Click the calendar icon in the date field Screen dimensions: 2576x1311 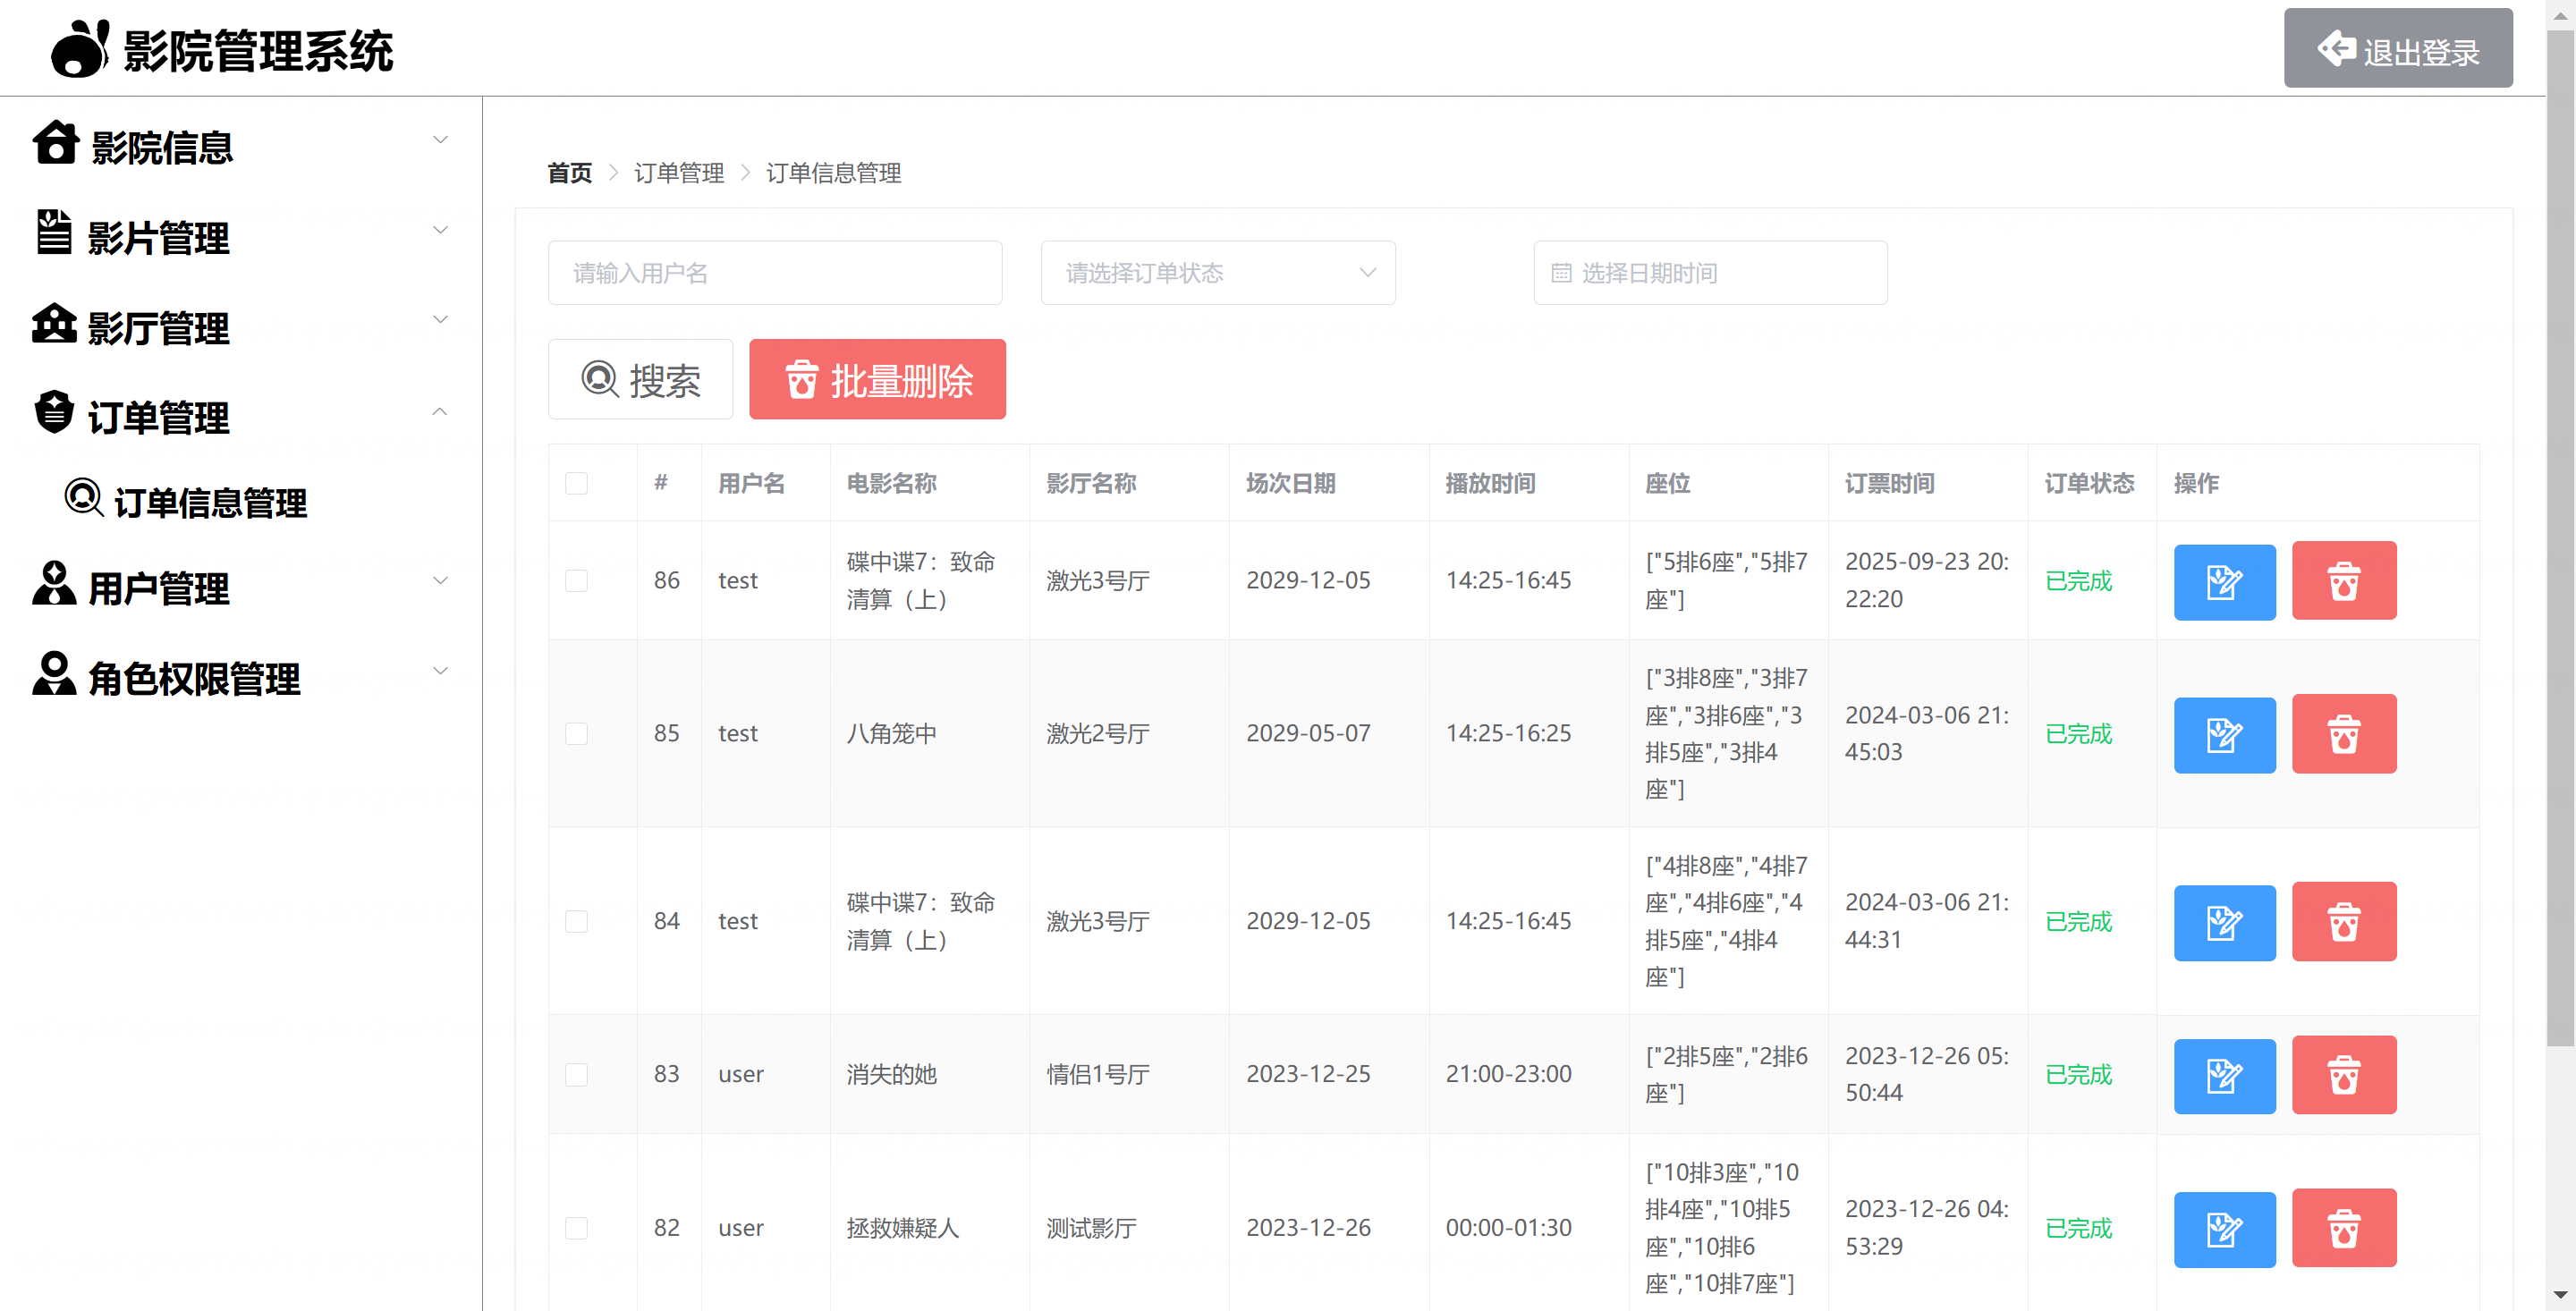1561,273
